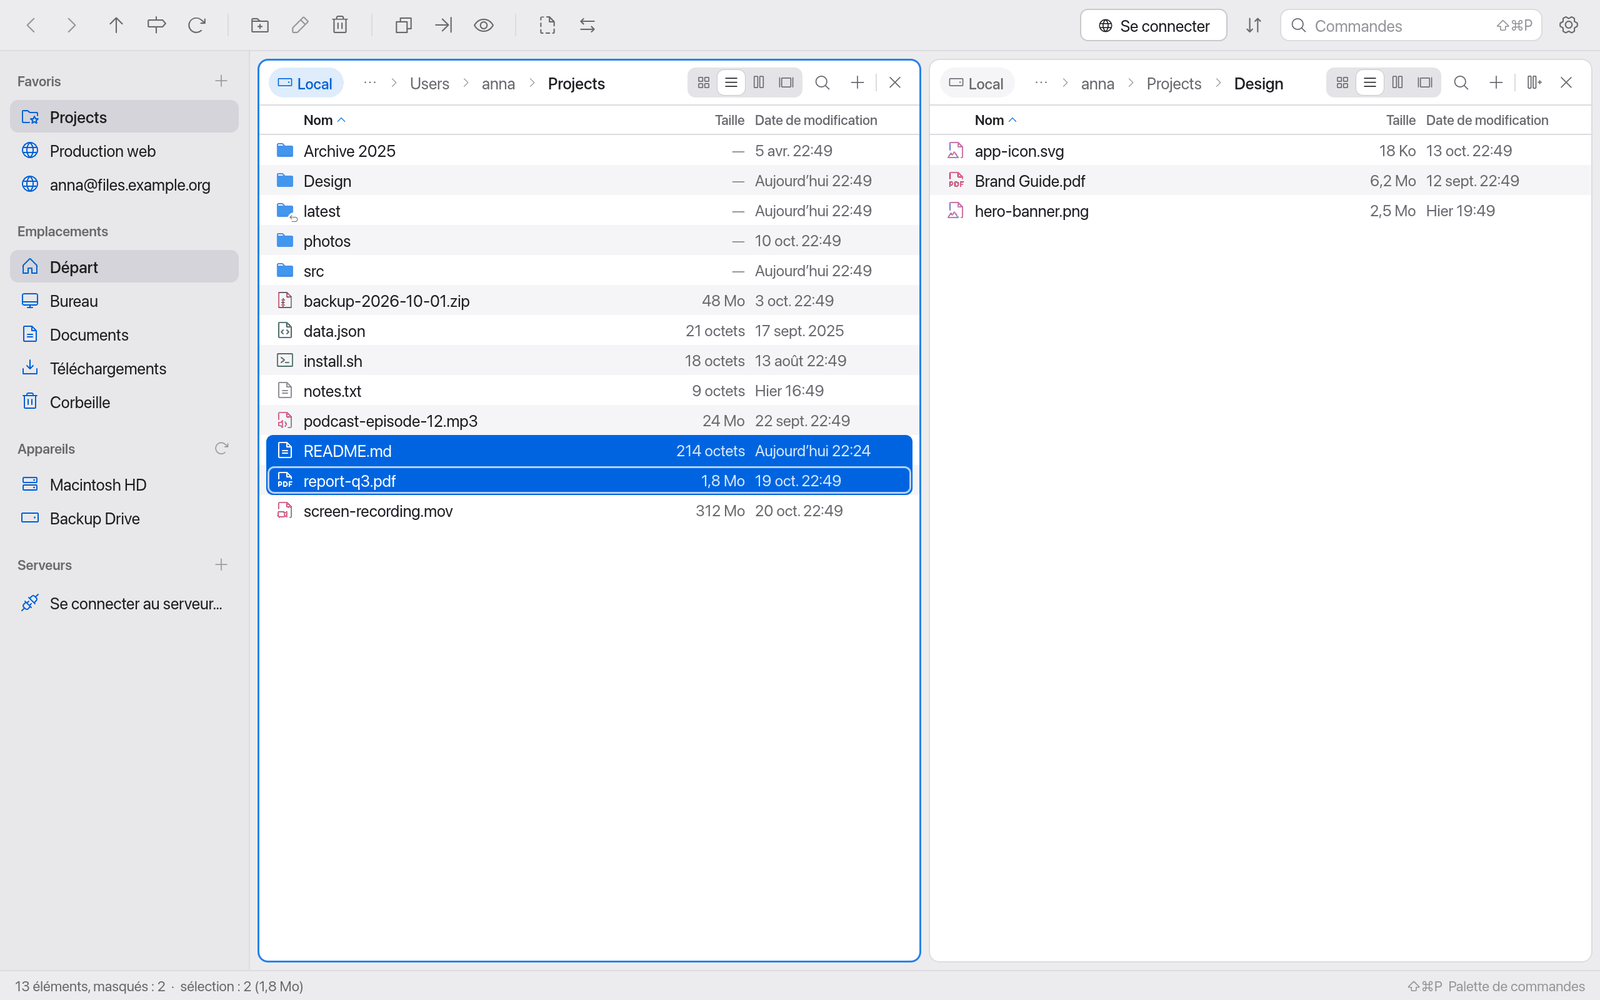Switch right pane to column view
Viewport: 1600px width, 1000px height.
1398,83
